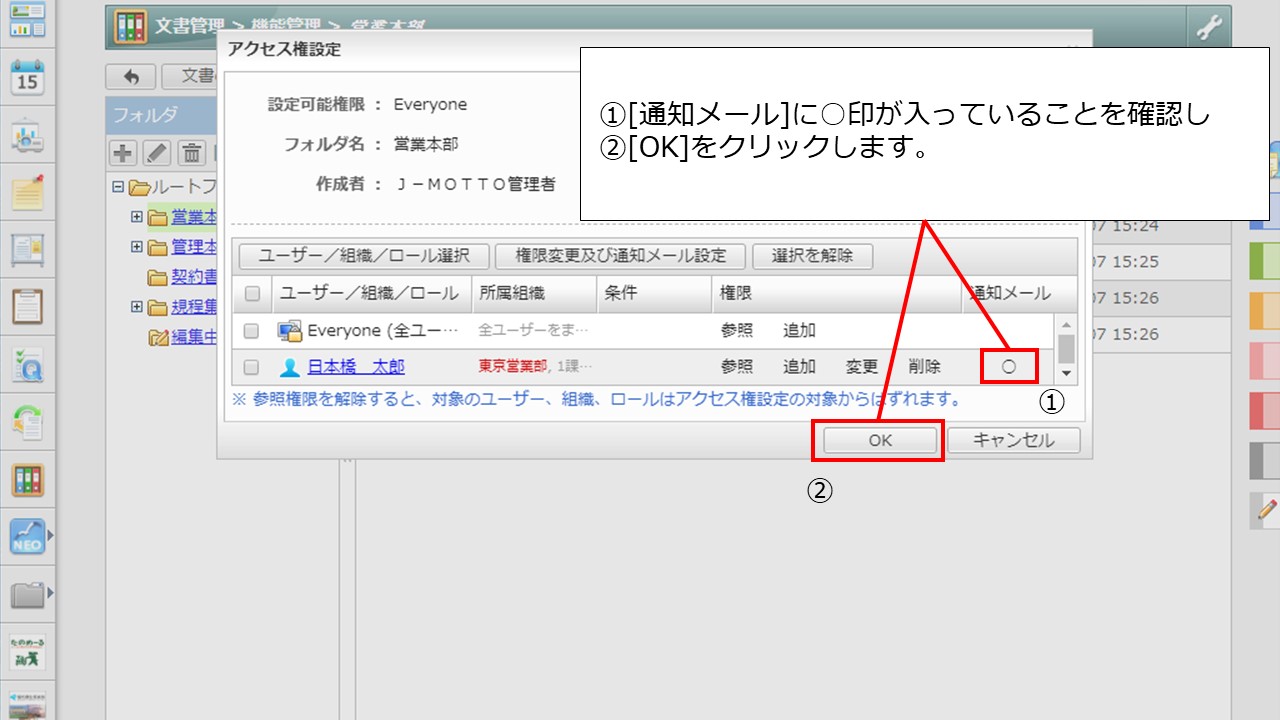The image size is (1280, 720).
Task: Click the NEO chart icon in sidebar
Action: point(27,537)
